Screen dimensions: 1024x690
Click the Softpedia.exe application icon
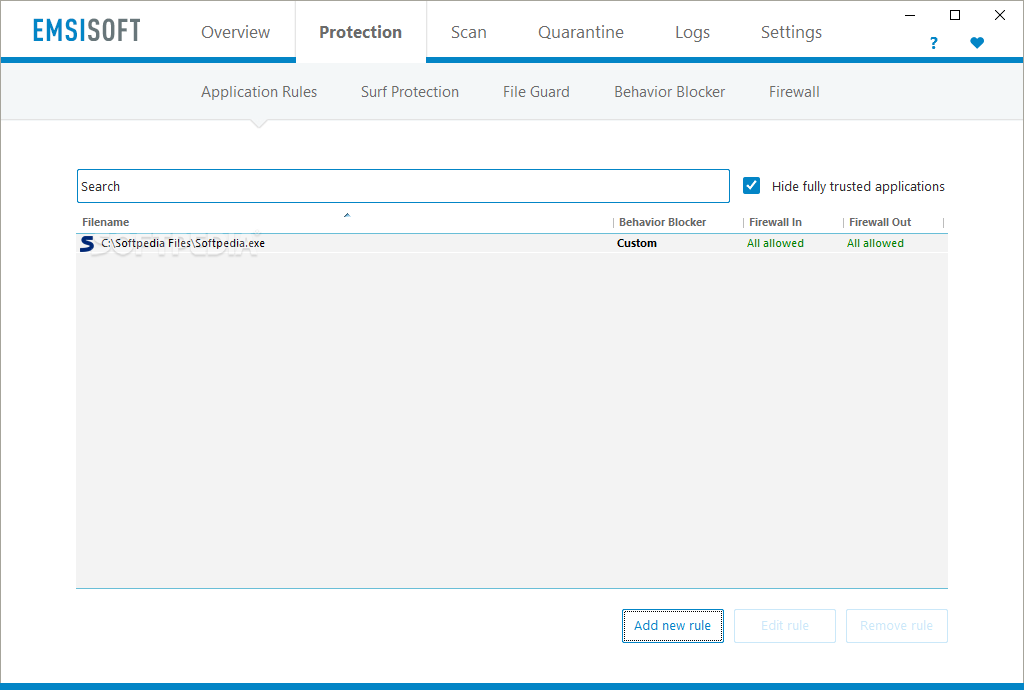87,243
